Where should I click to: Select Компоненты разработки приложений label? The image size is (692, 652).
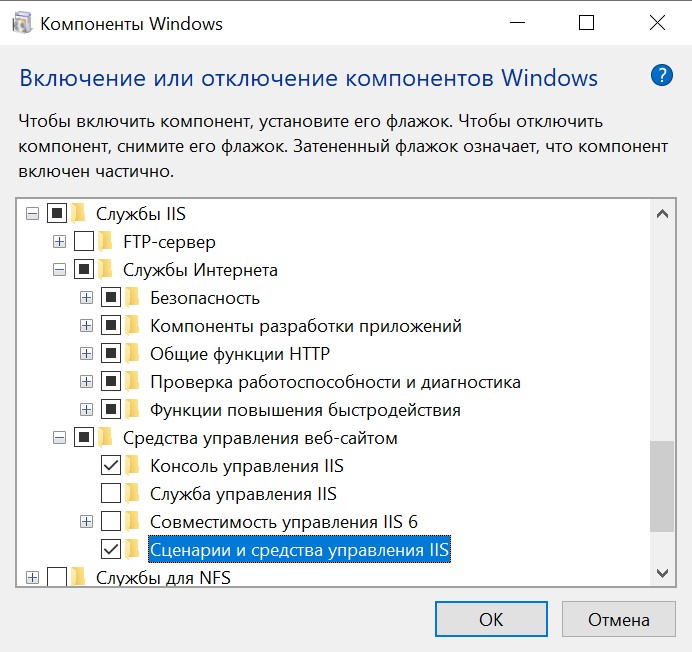[x=306, y=326]
